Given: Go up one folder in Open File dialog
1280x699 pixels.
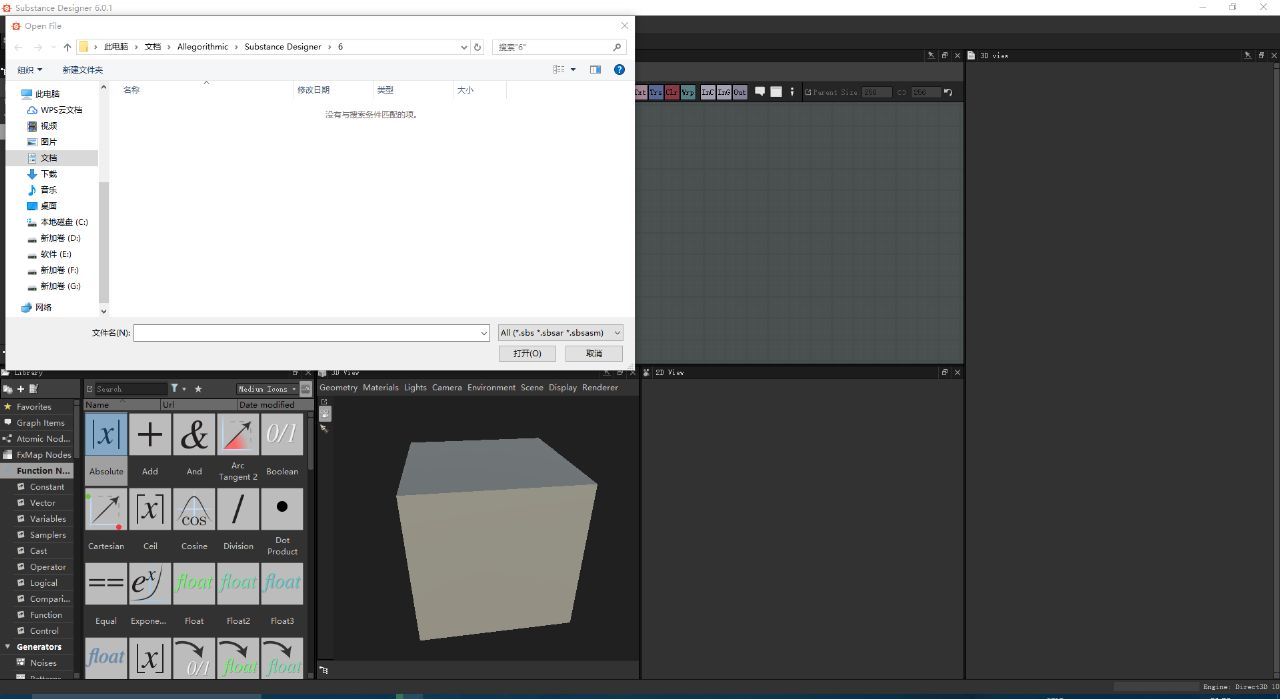Looking at the screenshot, I should 67,47.
